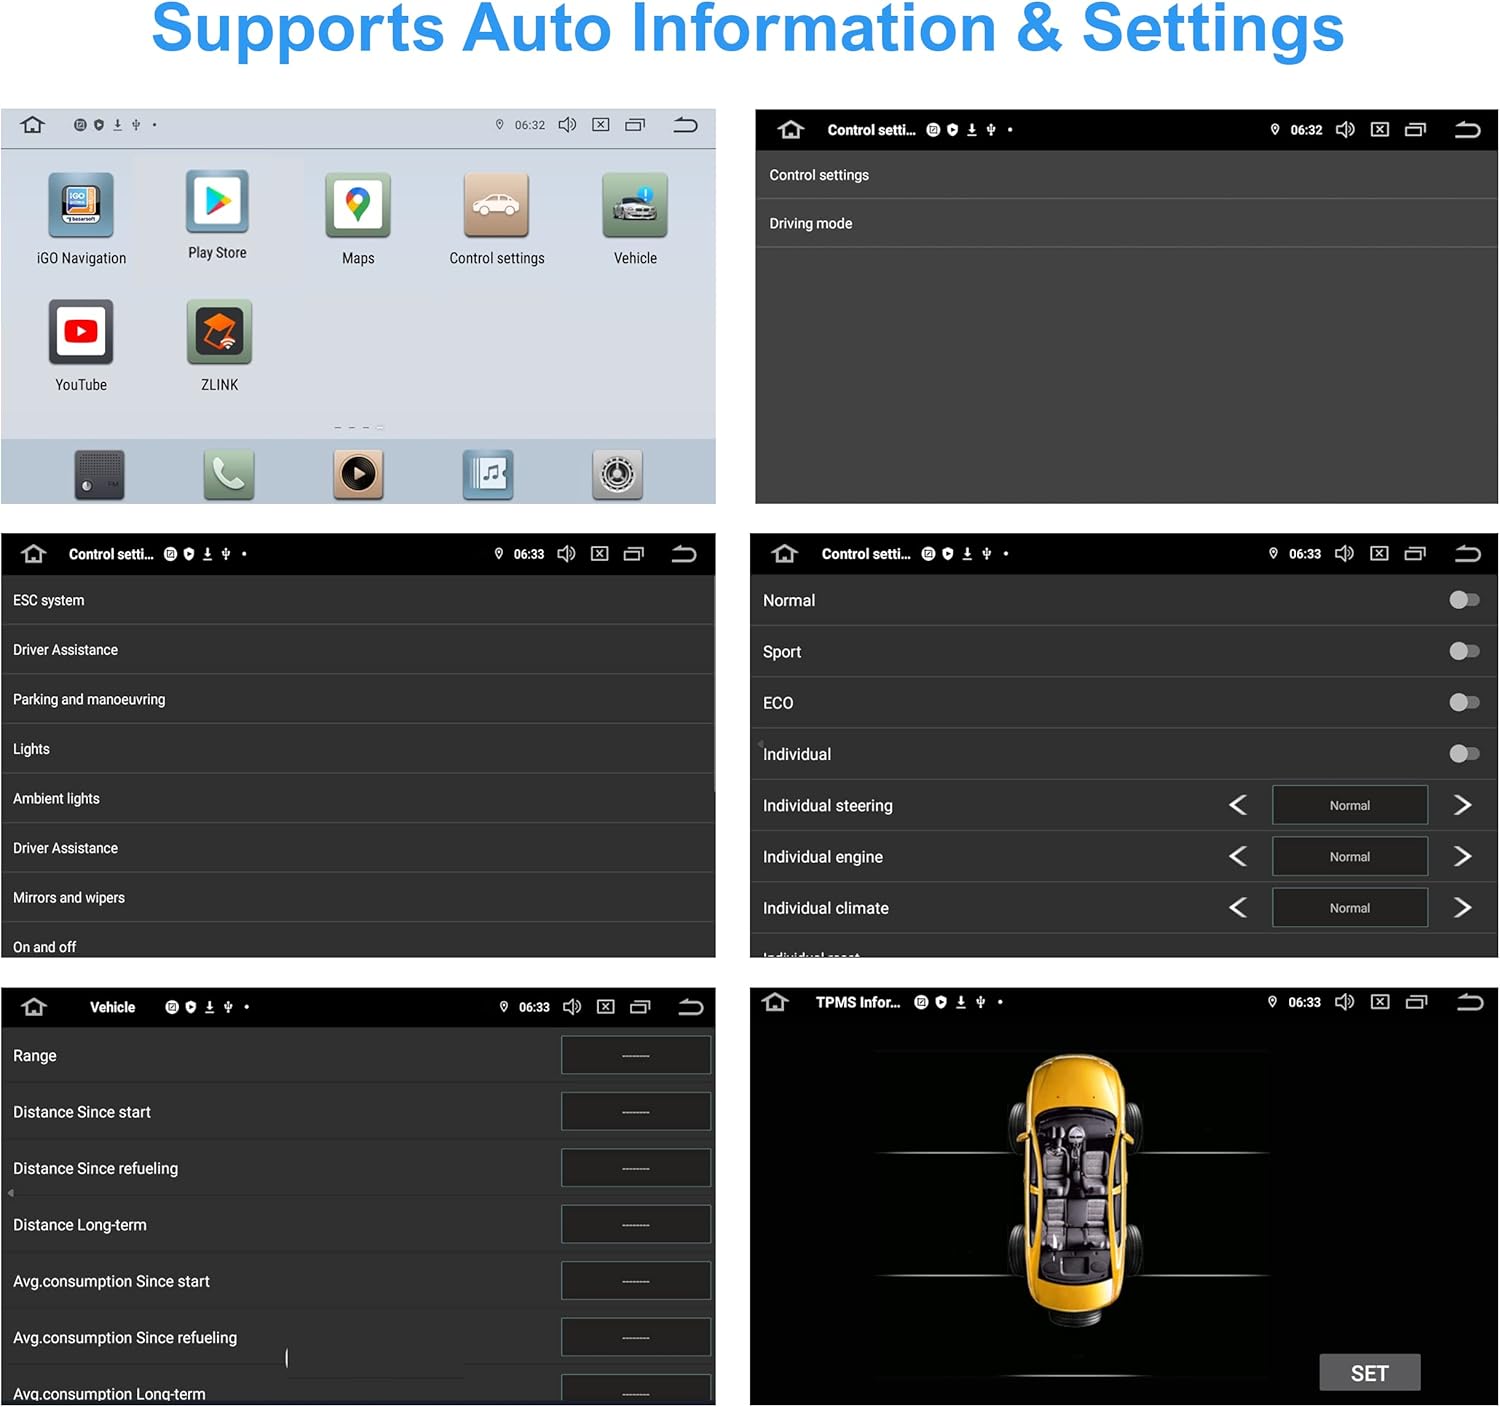
Task: Open the ESC system menu row
Action: [358, 600]
